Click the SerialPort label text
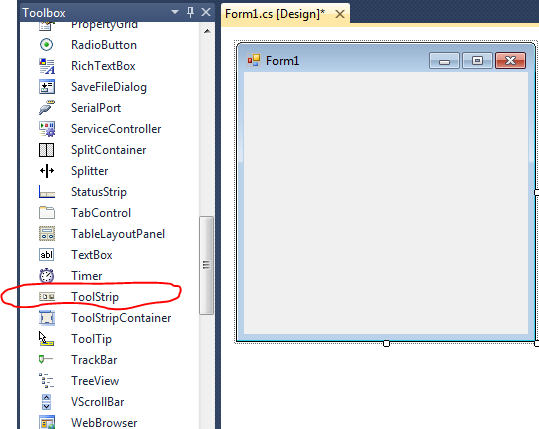Screen dimensions: 539x429 point(96,108)
